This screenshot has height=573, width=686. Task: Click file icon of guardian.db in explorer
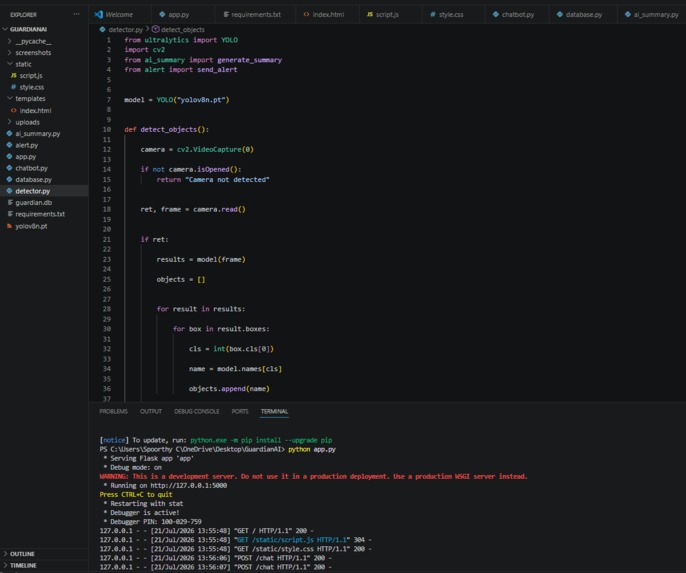(10, 203)
